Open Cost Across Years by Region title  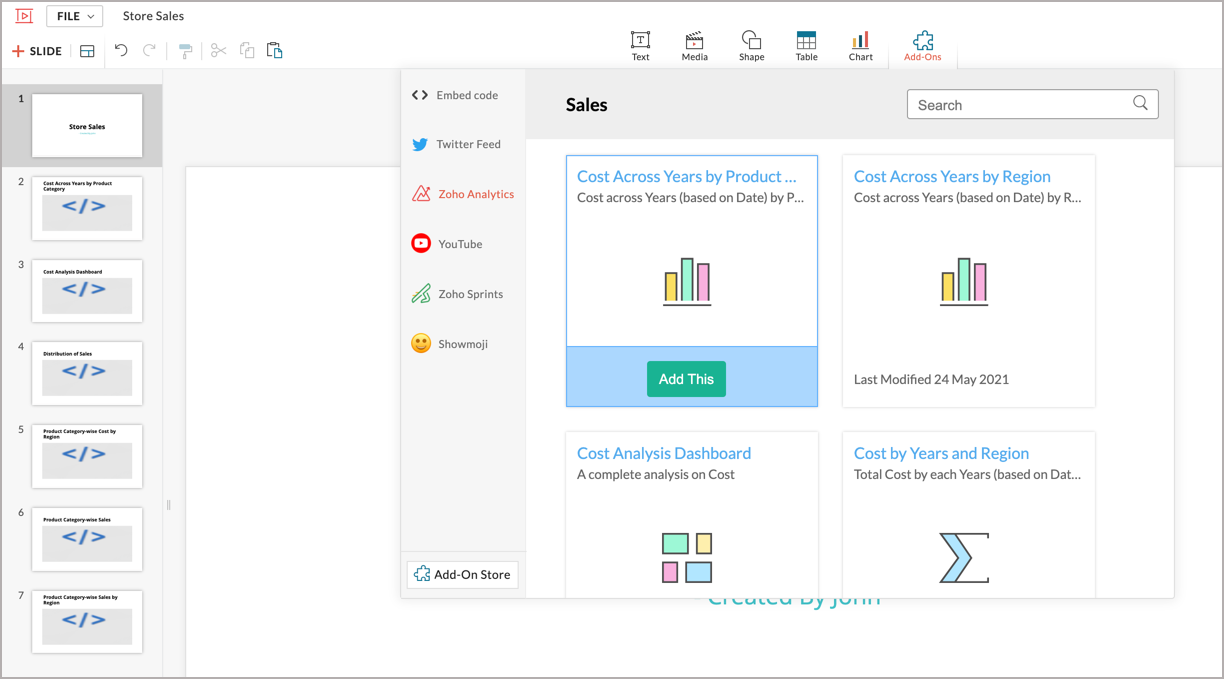click(952, 176)
